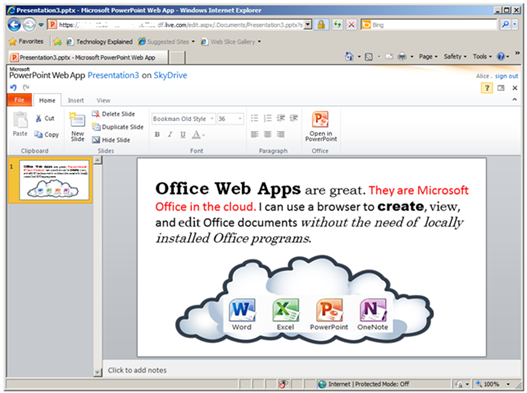Click the browser Refresh icon
This screenshot has height=393, width=527.
337,25
